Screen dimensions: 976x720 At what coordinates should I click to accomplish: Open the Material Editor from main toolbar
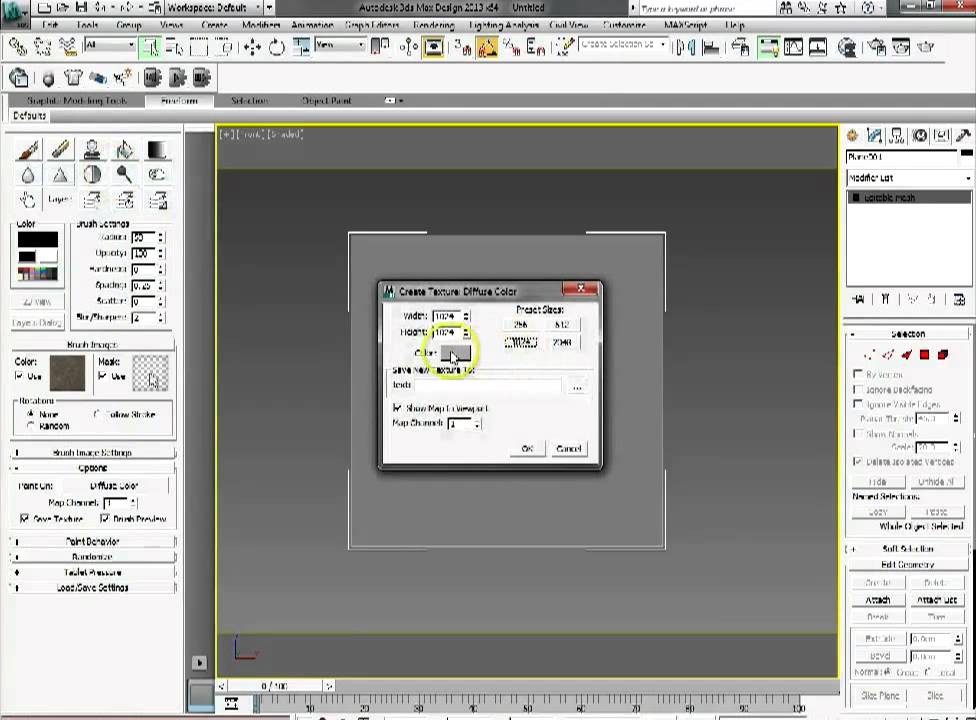pos(846,47)
